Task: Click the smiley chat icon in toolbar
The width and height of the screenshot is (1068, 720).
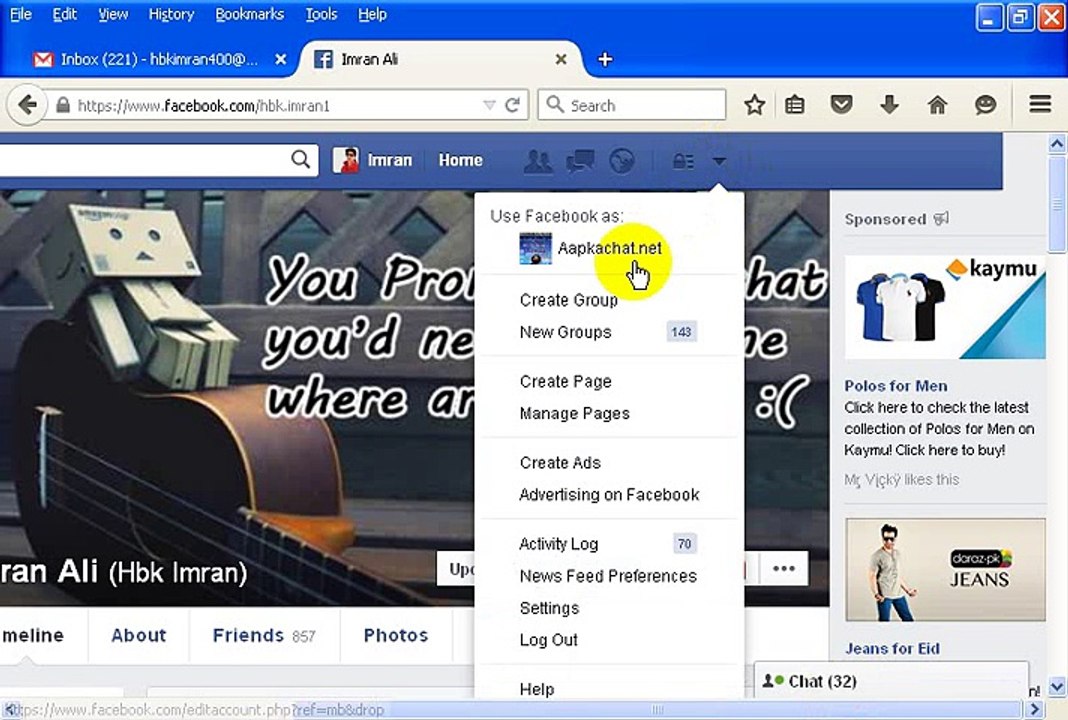Action: (x=985, y=105)
